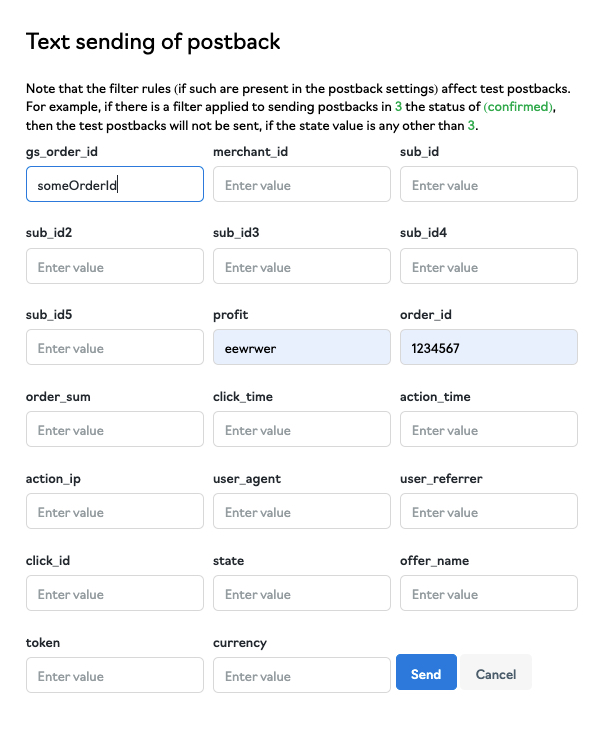Screen dimensions: 604x734
Task: Focus the state input field
Action: coord(302,593)
